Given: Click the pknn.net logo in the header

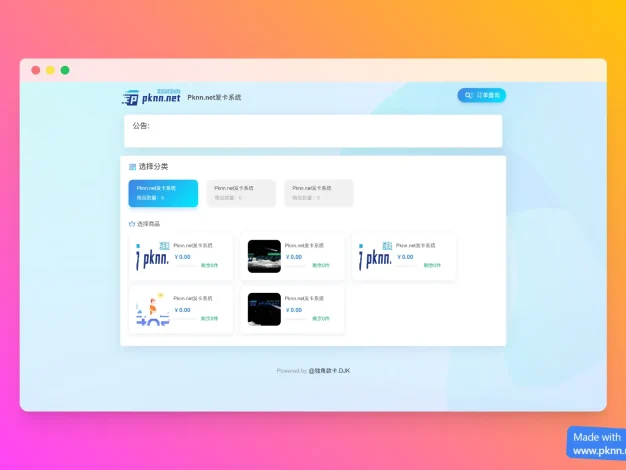Looking at the screenshot, I should click(x=151, y=97).
